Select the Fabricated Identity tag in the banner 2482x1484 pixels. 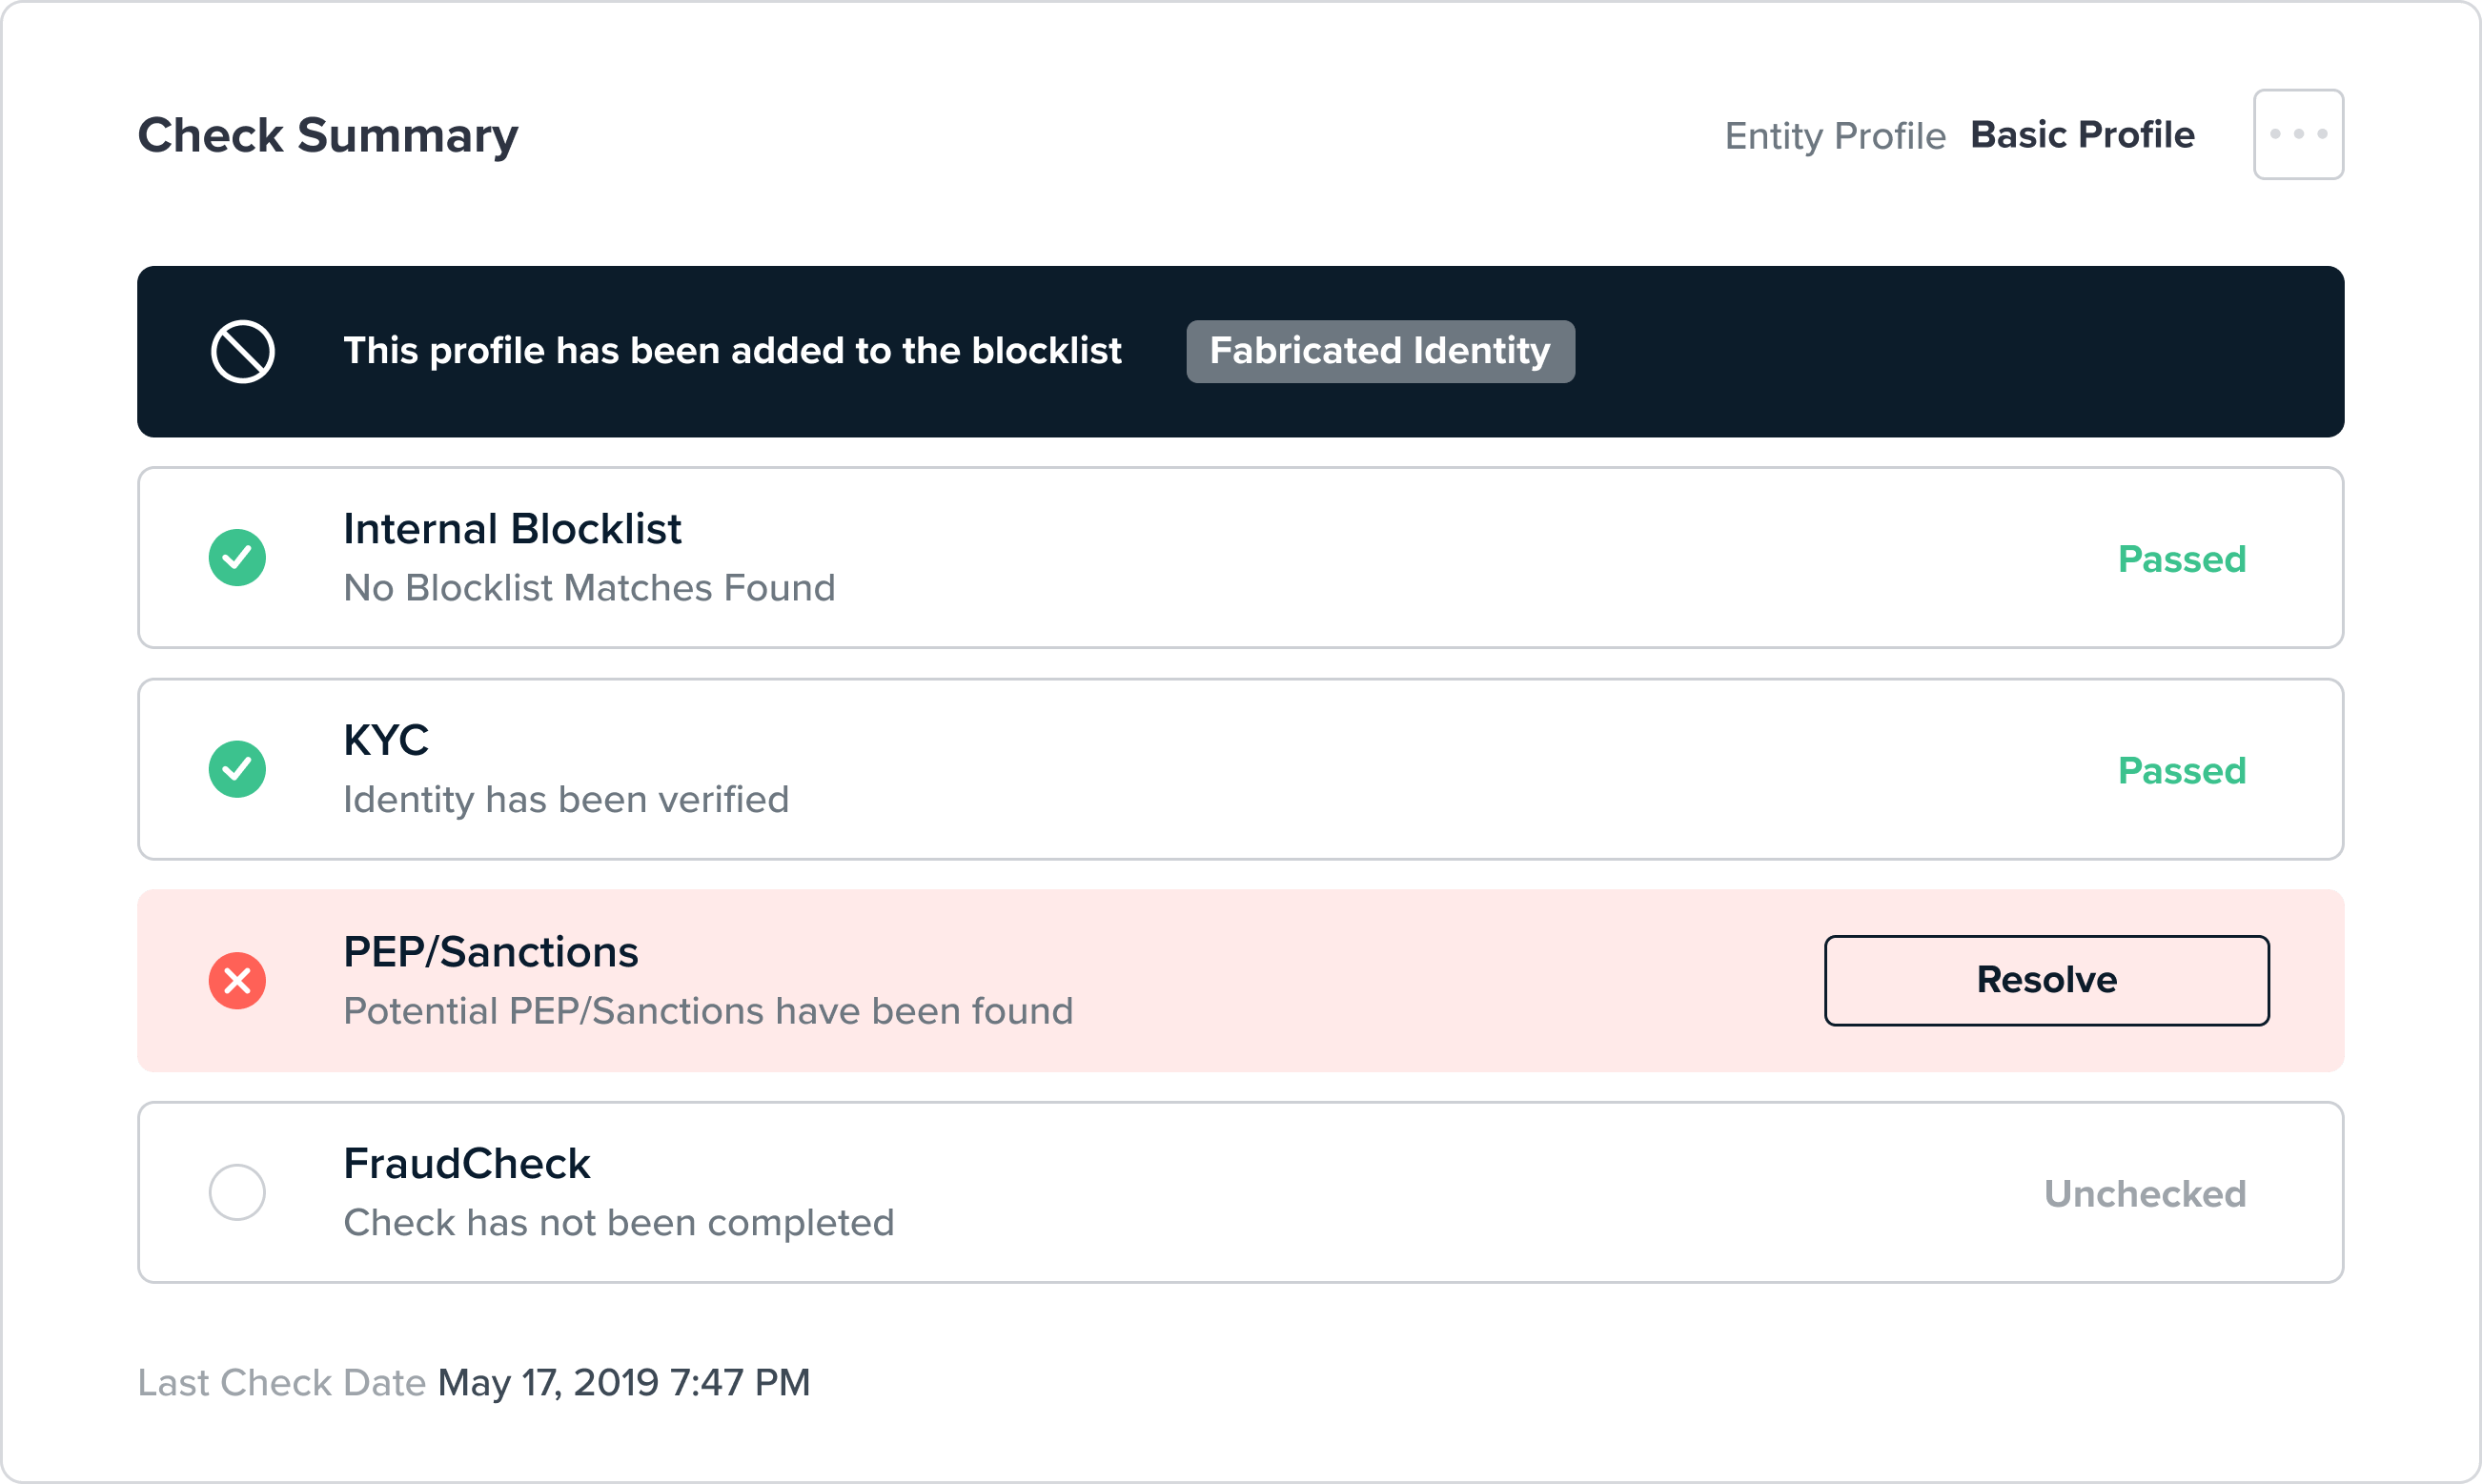[1379, 351]
